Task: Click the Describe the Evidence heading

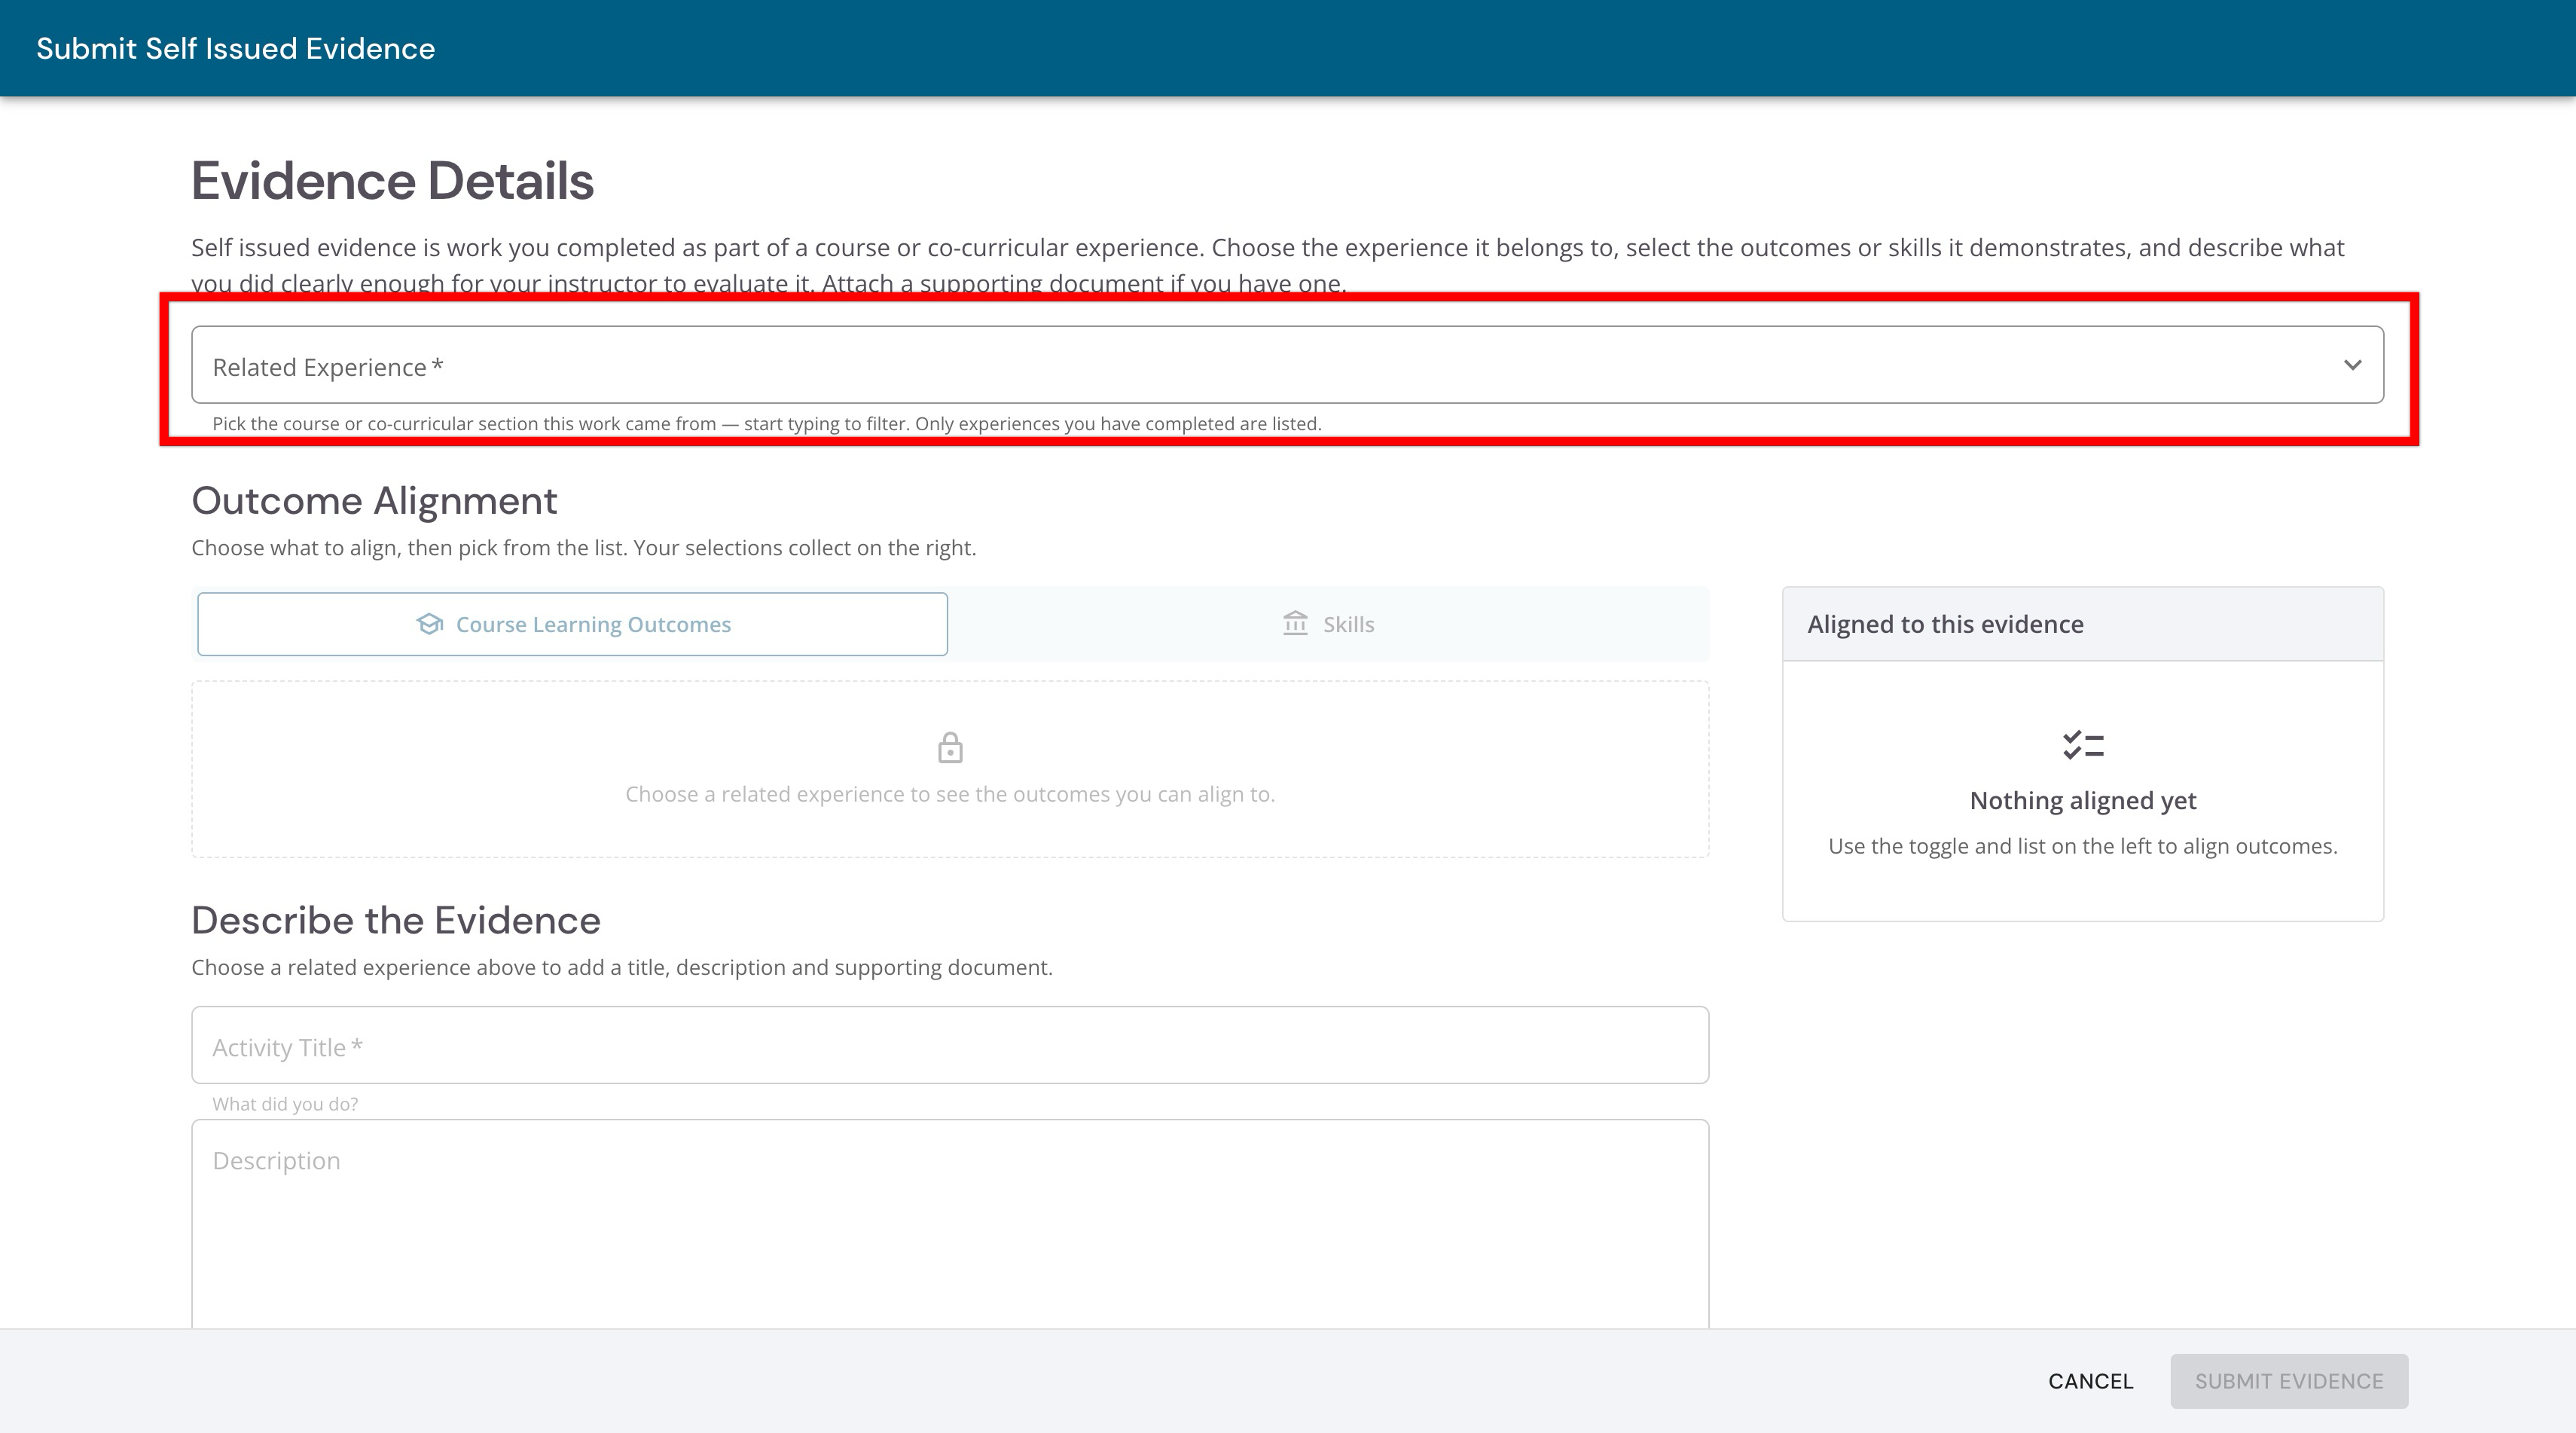Action: (x=396, y=921)
